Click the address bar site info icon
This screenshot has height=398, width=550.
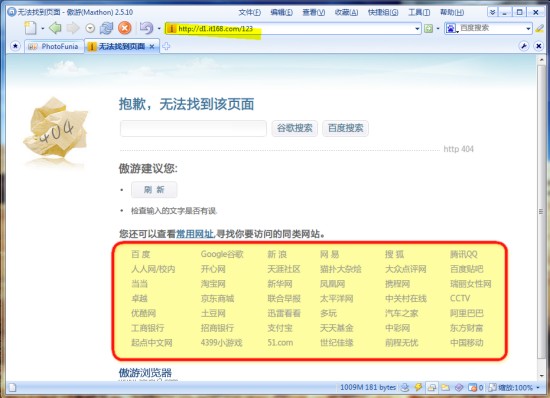click(x=171, y=28)
